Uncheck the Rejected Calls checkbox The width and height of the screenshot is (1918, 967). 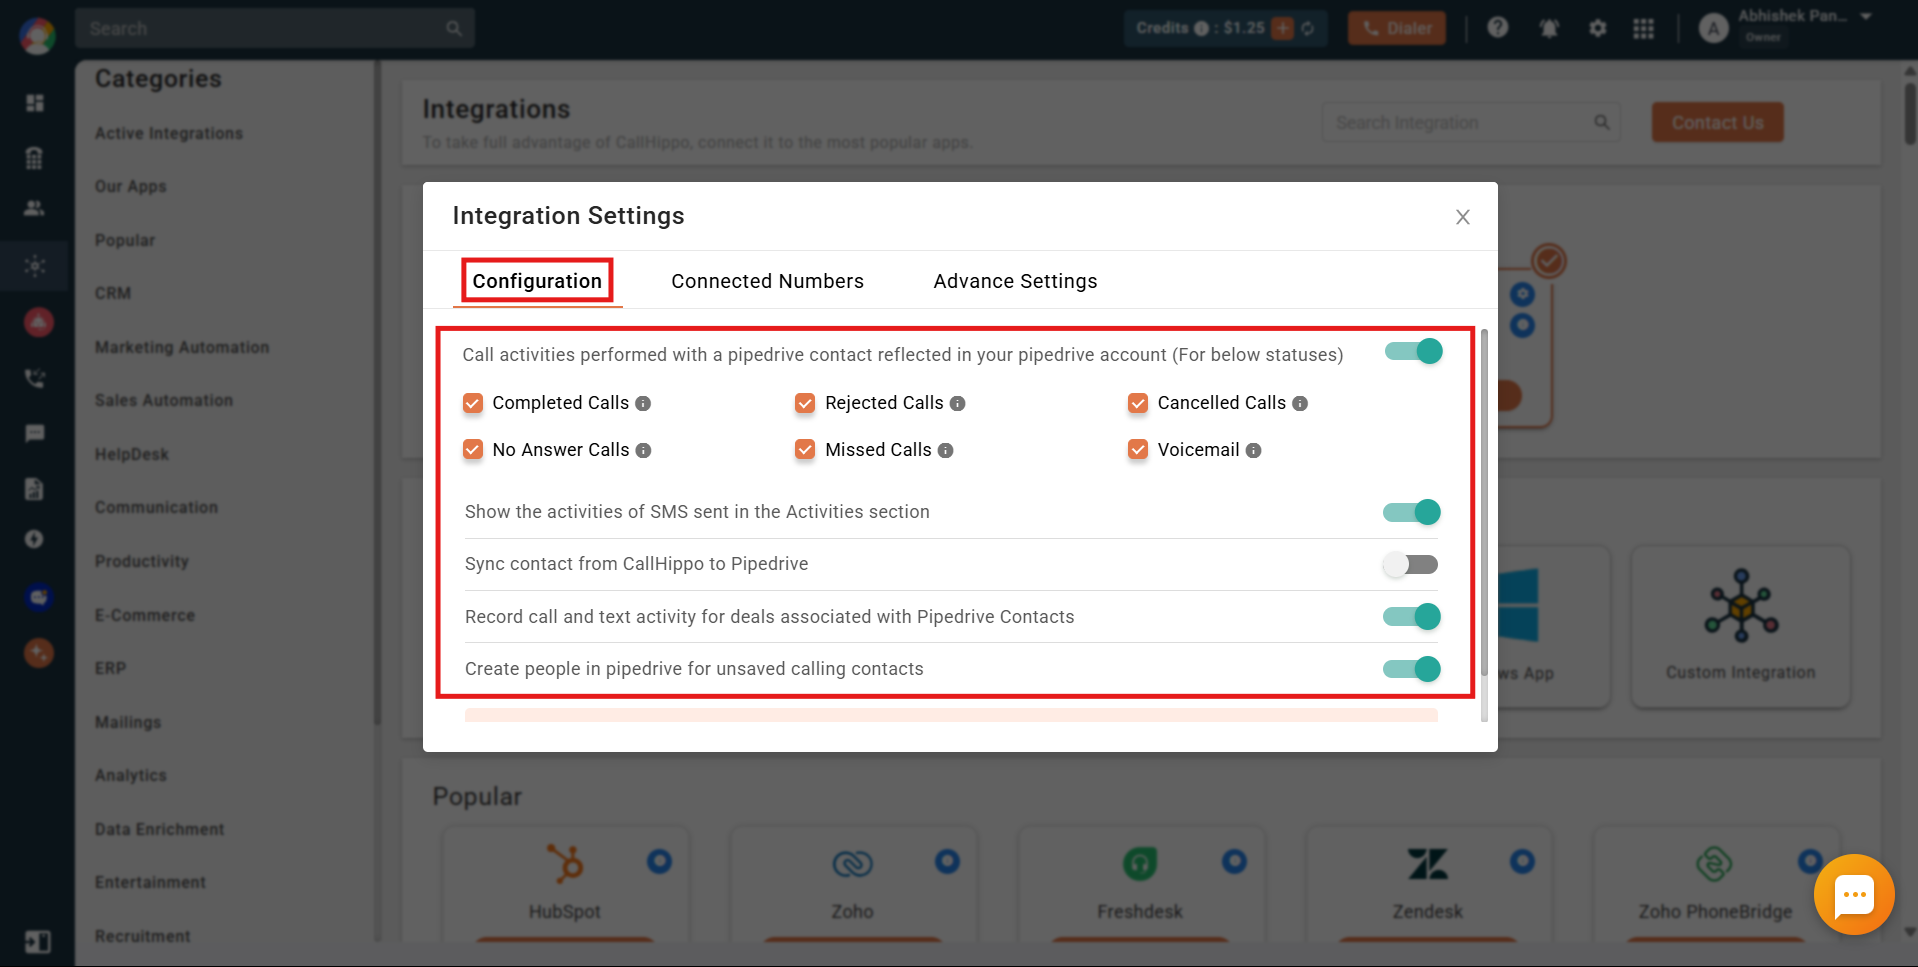tap(805, 403)
